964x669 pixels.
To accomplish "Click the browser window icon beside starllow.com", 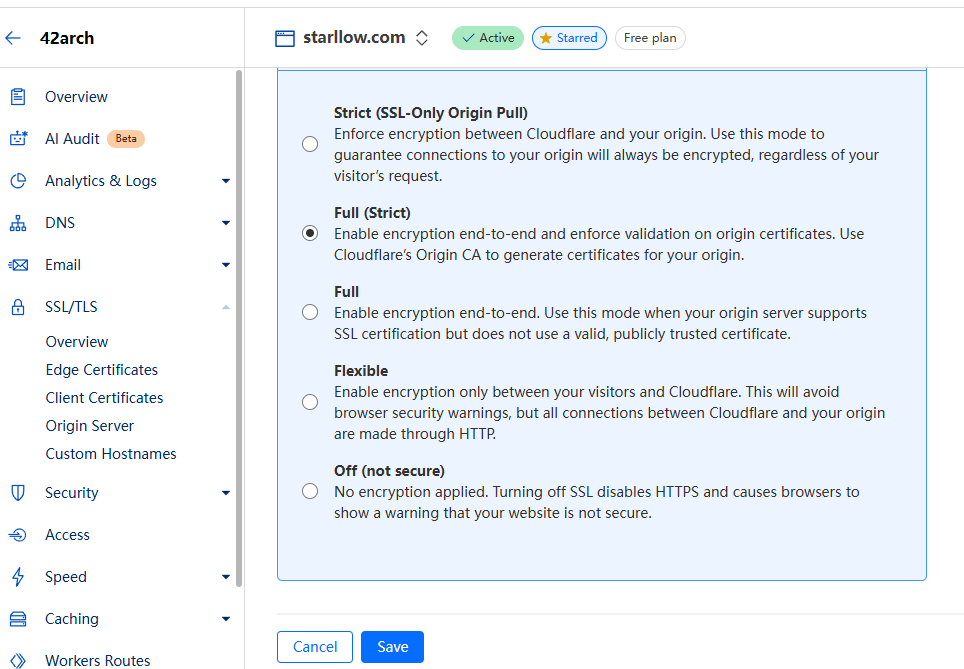I will 285,38.
